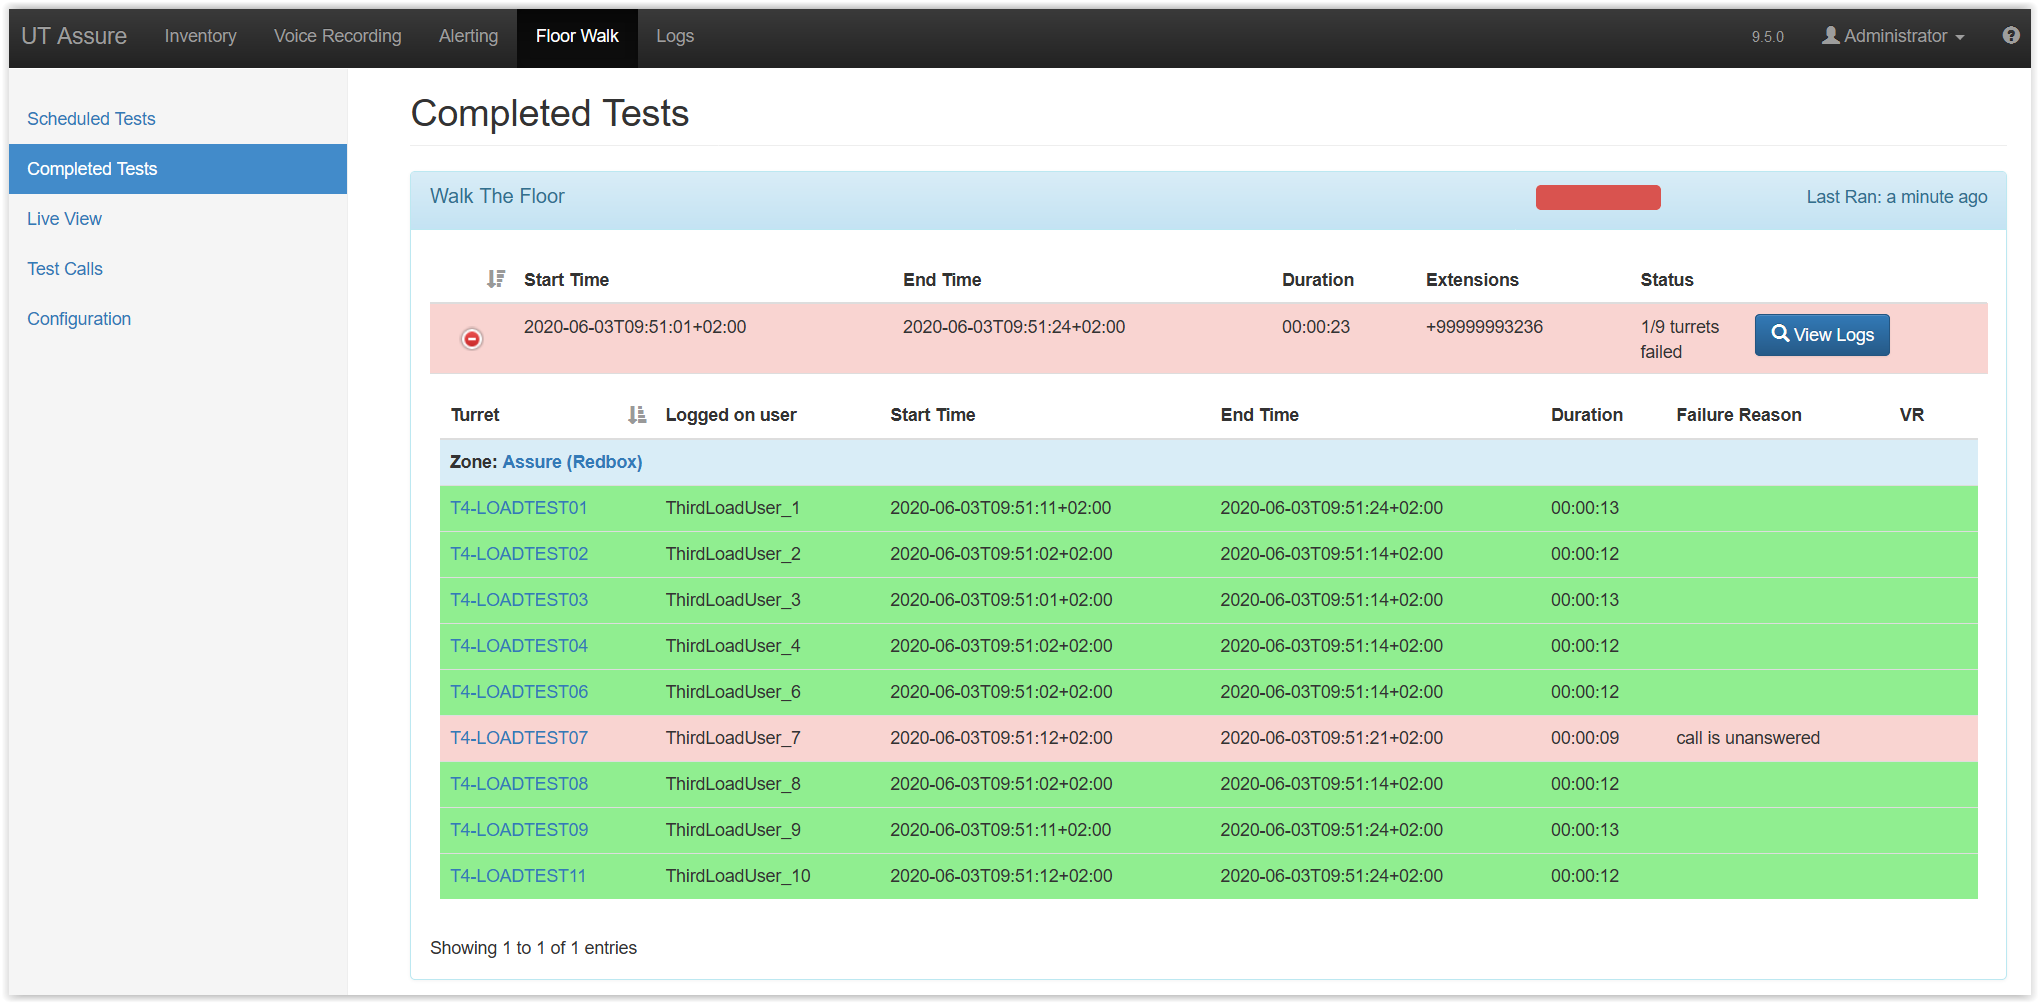2039x1003 pixels.
Task: Open the Configuration sidebar link
Action: click(79, 319)
